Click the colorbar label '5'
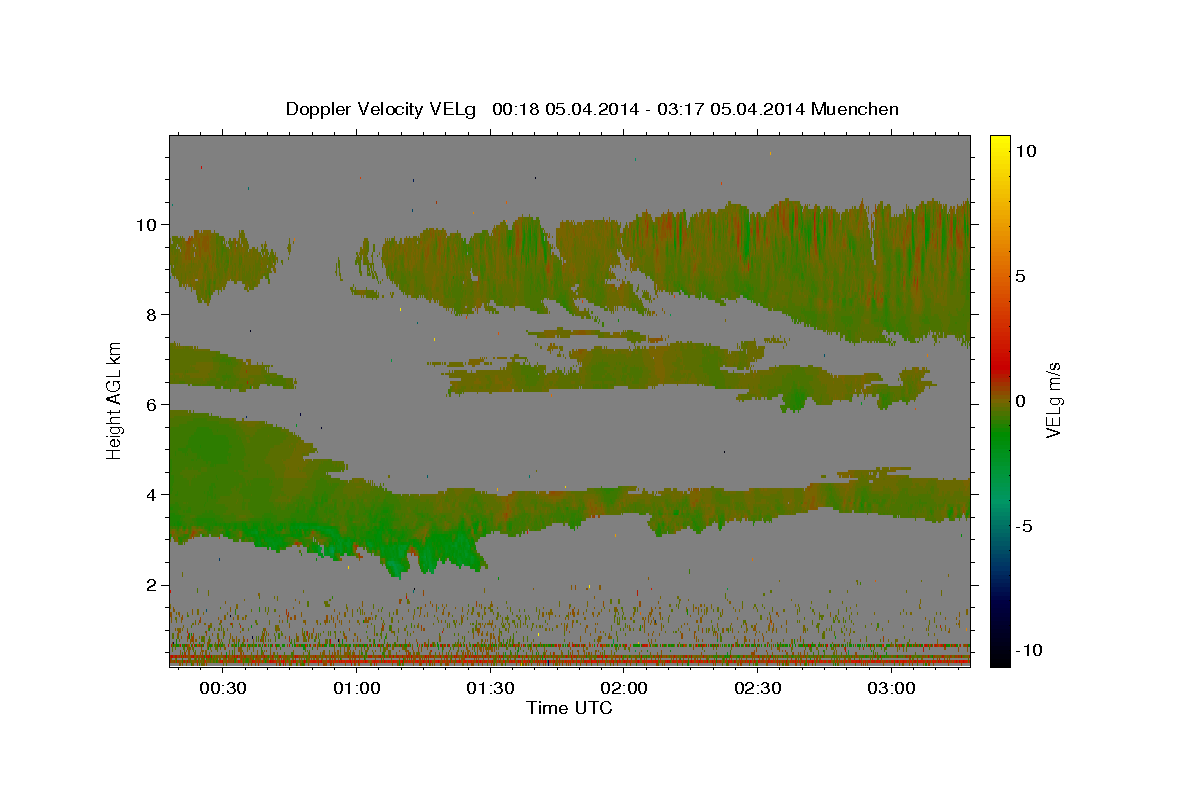The width and height of the screenshot is (1200, 800). [x=1021, y=276]
